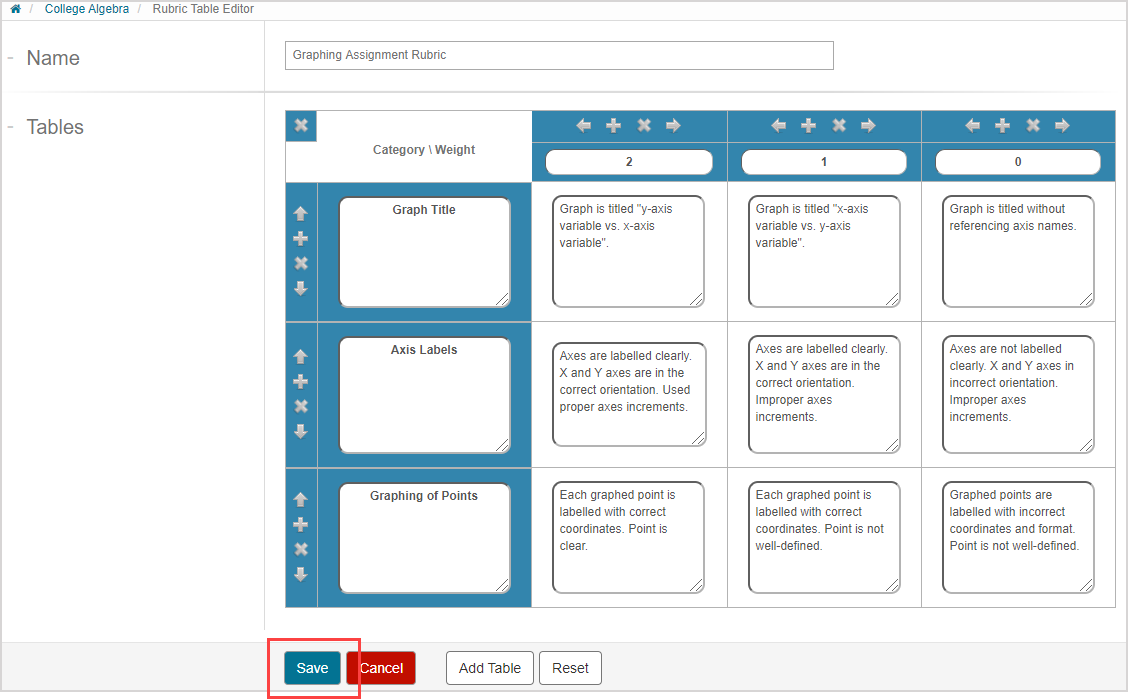
Task: Add a column next to weight 2
Action: pyautogui.click(x=614, y=126)
